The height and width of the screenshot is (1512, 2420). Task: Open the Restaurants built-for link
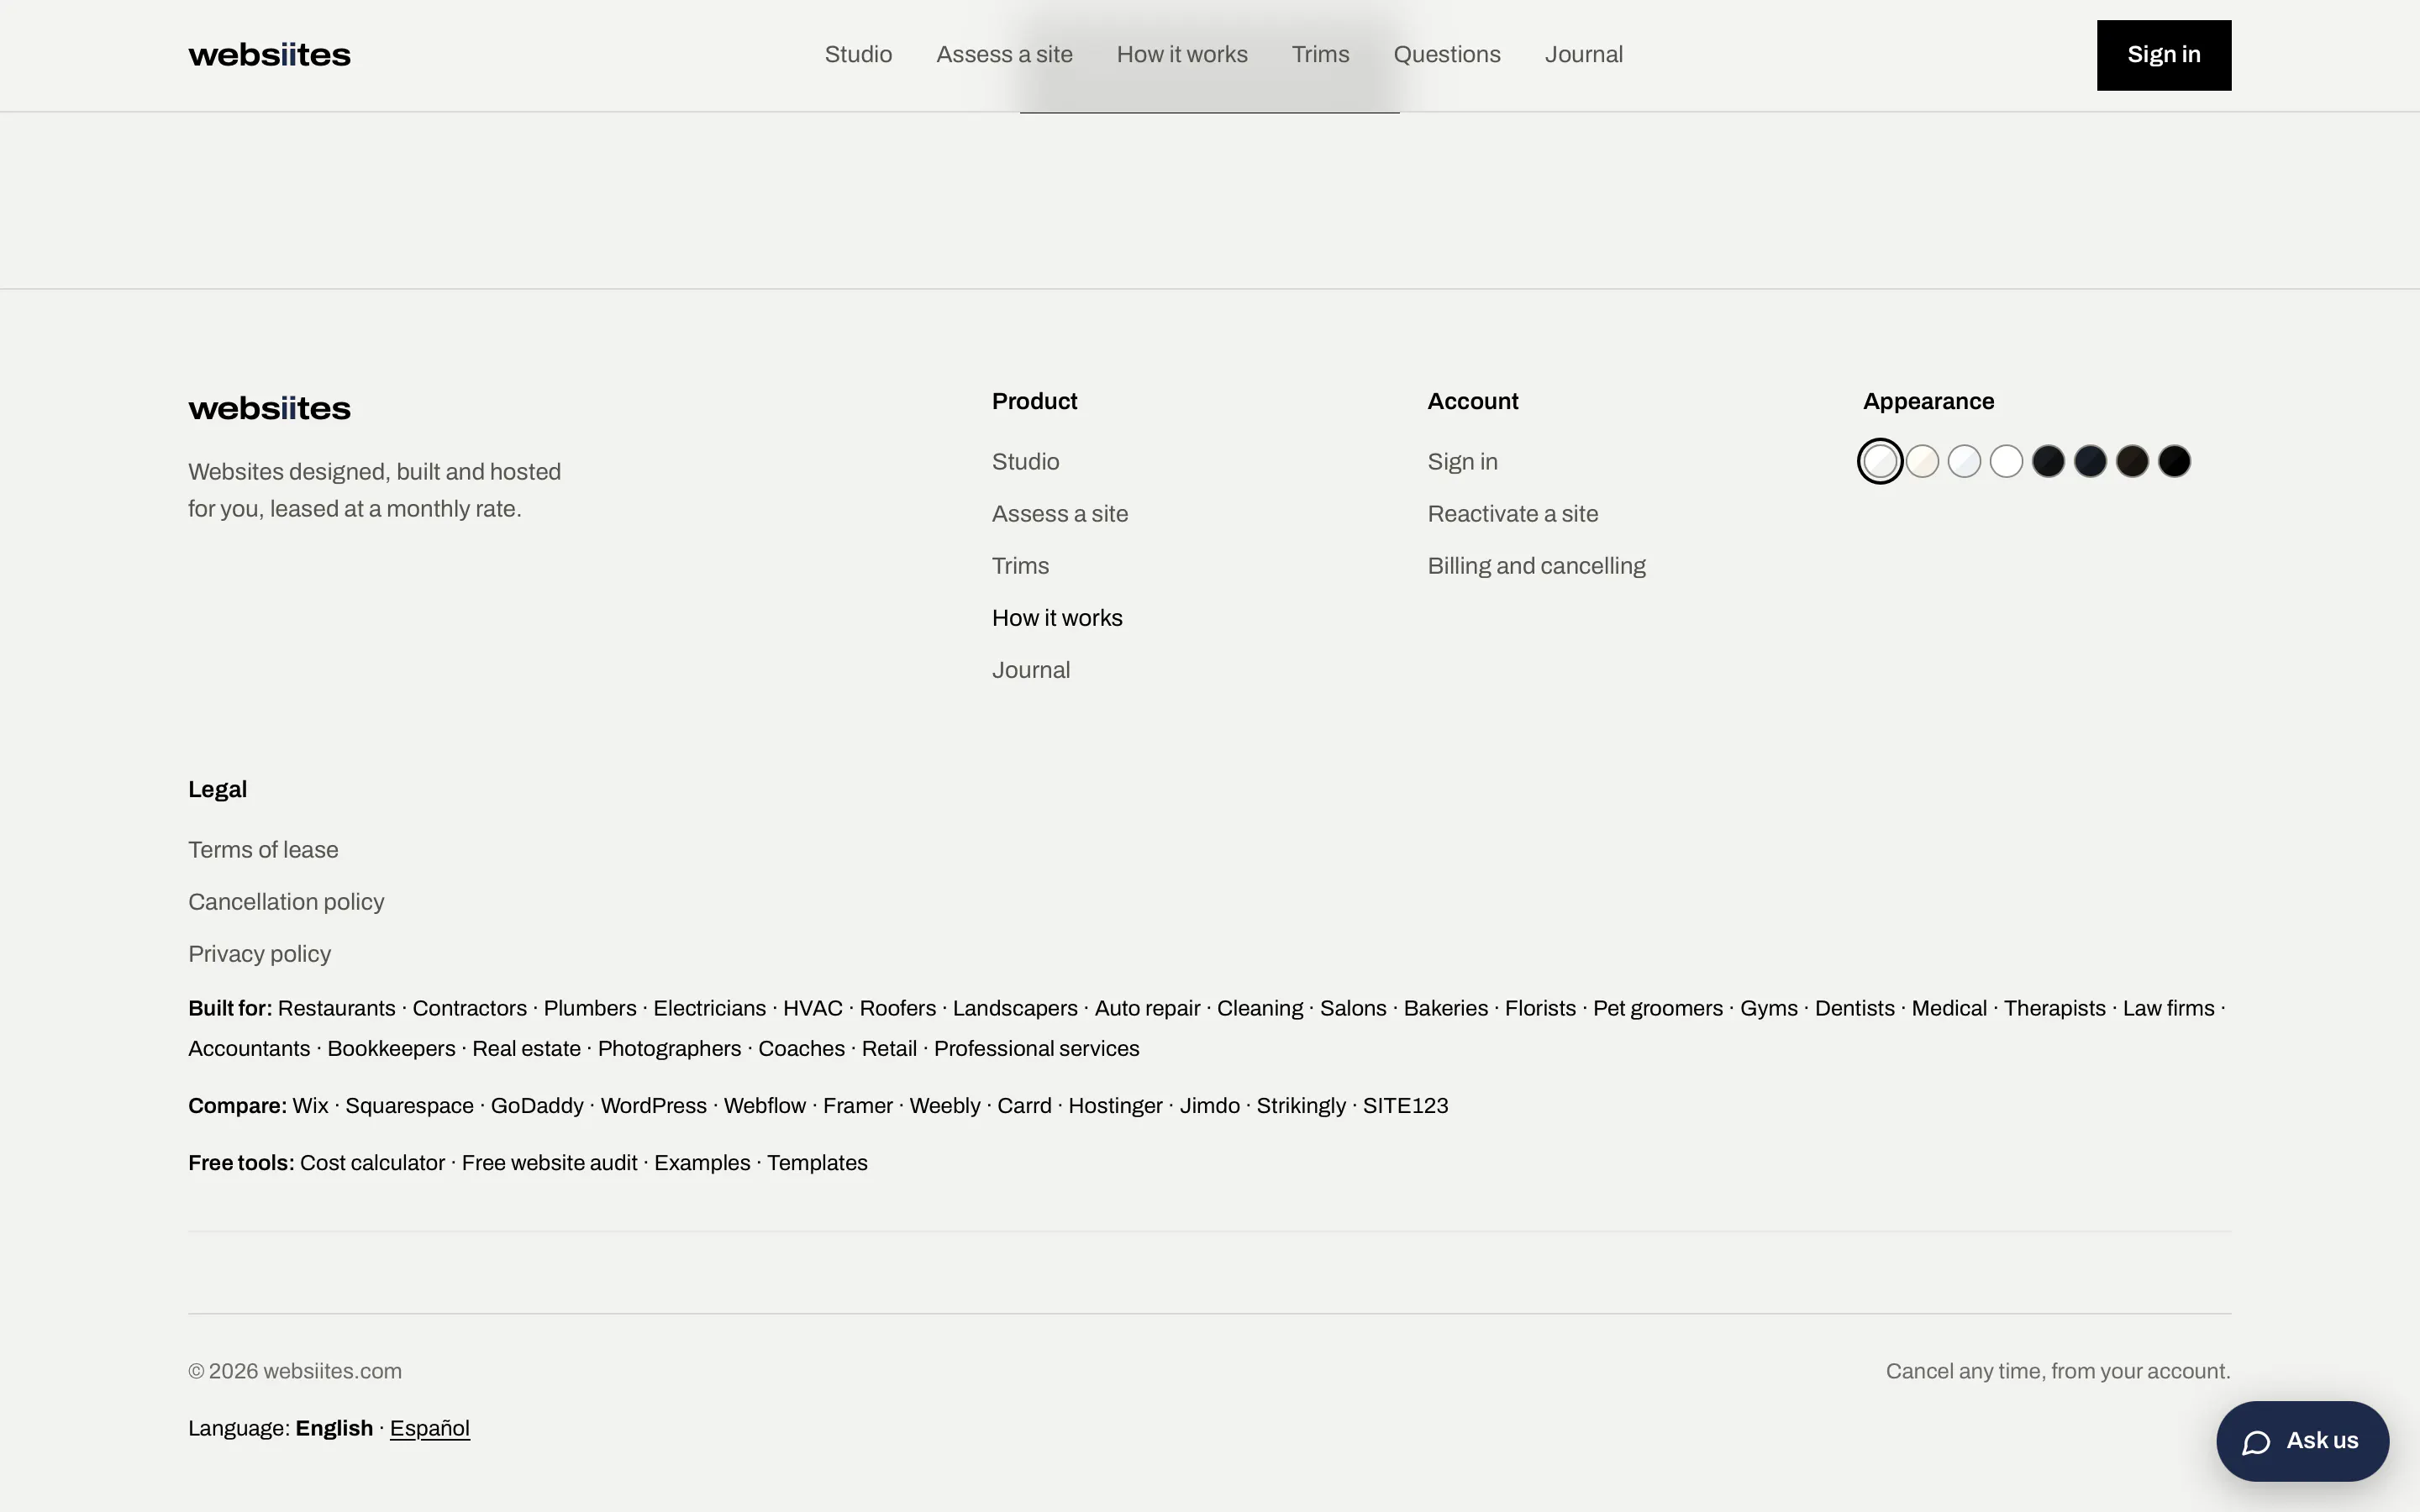(336, 1008)
